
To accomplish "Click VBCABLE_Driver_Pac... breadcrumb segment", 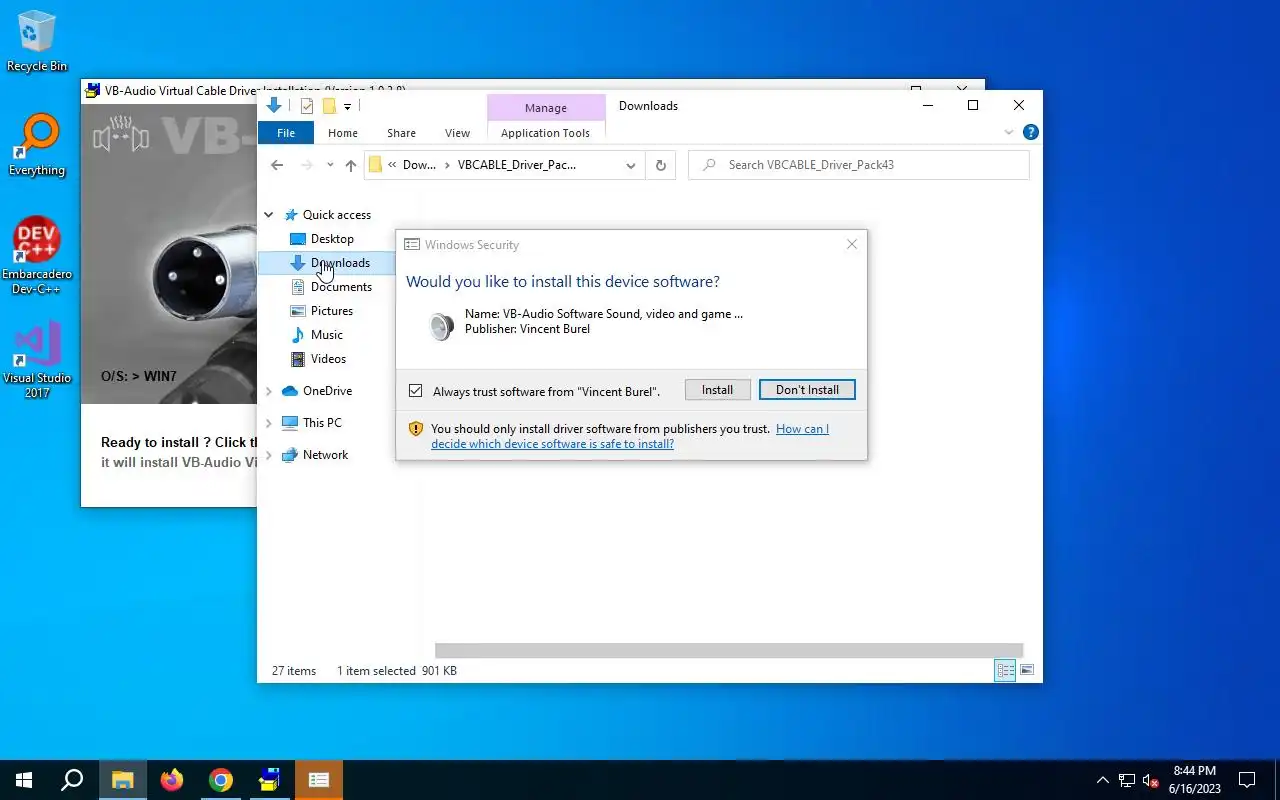I will pyautogui.click(x=516, y=165).
